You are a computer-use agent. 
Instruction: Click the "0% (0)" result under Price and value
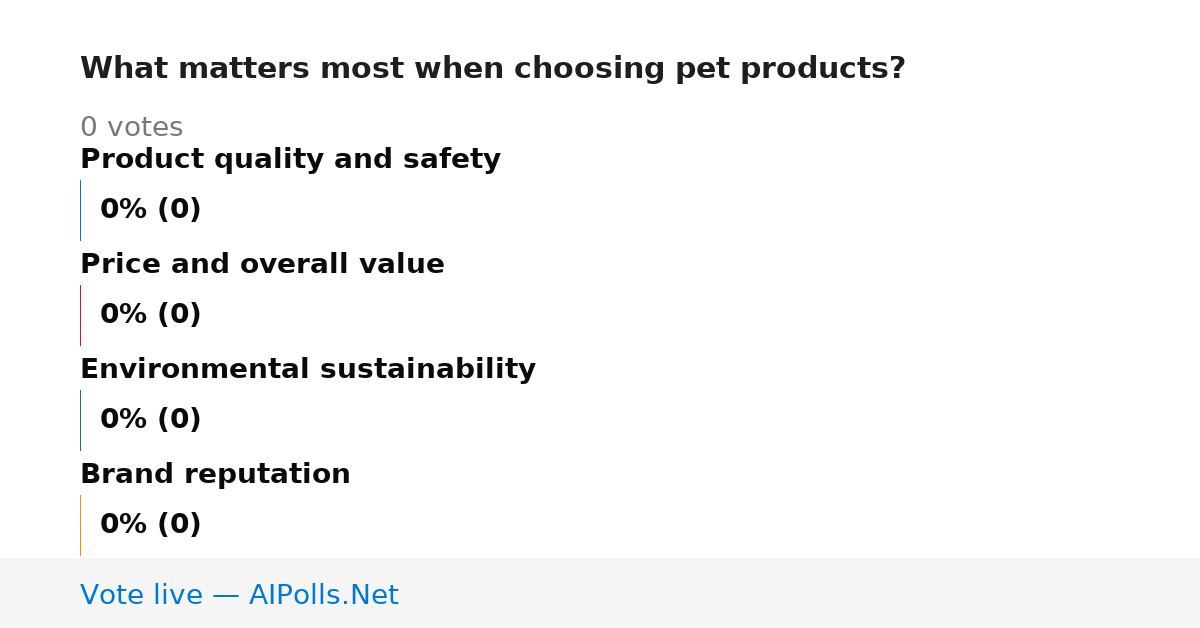point(150,315)
